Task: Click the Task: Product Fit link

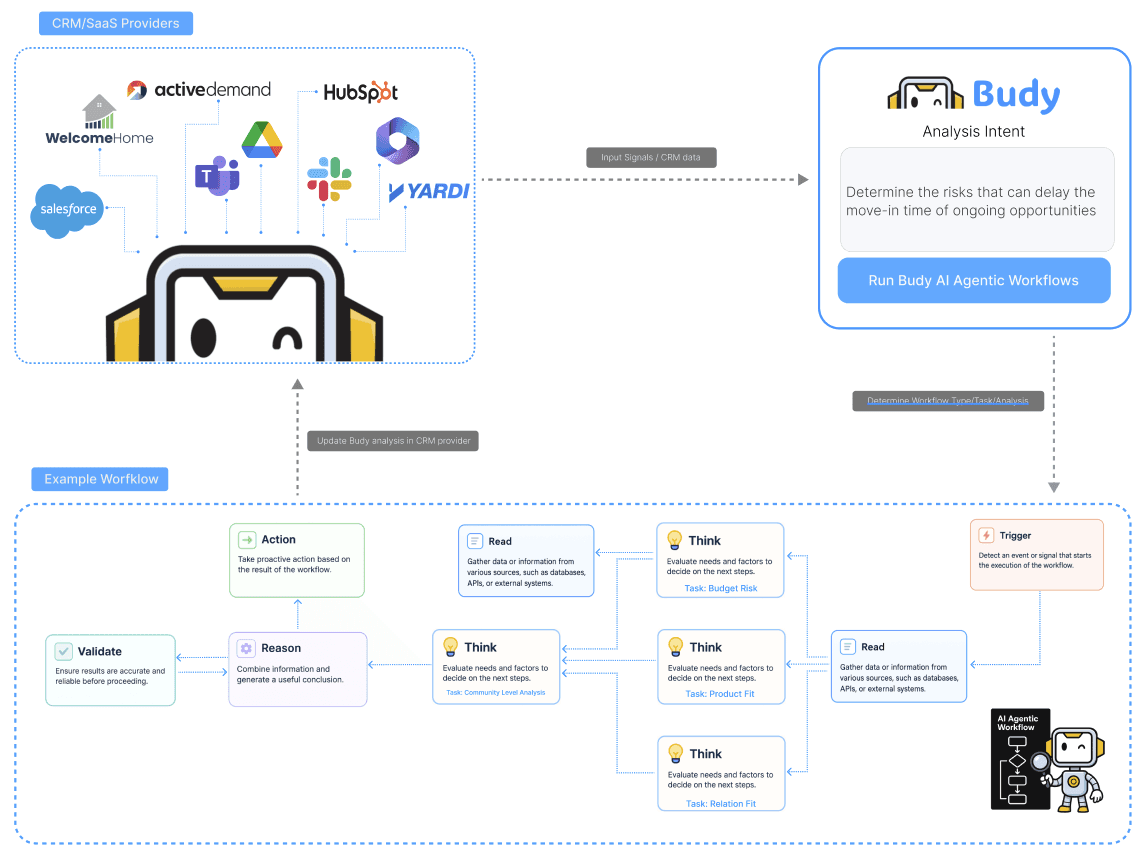Action: pyautogui.click(x=720, y=694)
